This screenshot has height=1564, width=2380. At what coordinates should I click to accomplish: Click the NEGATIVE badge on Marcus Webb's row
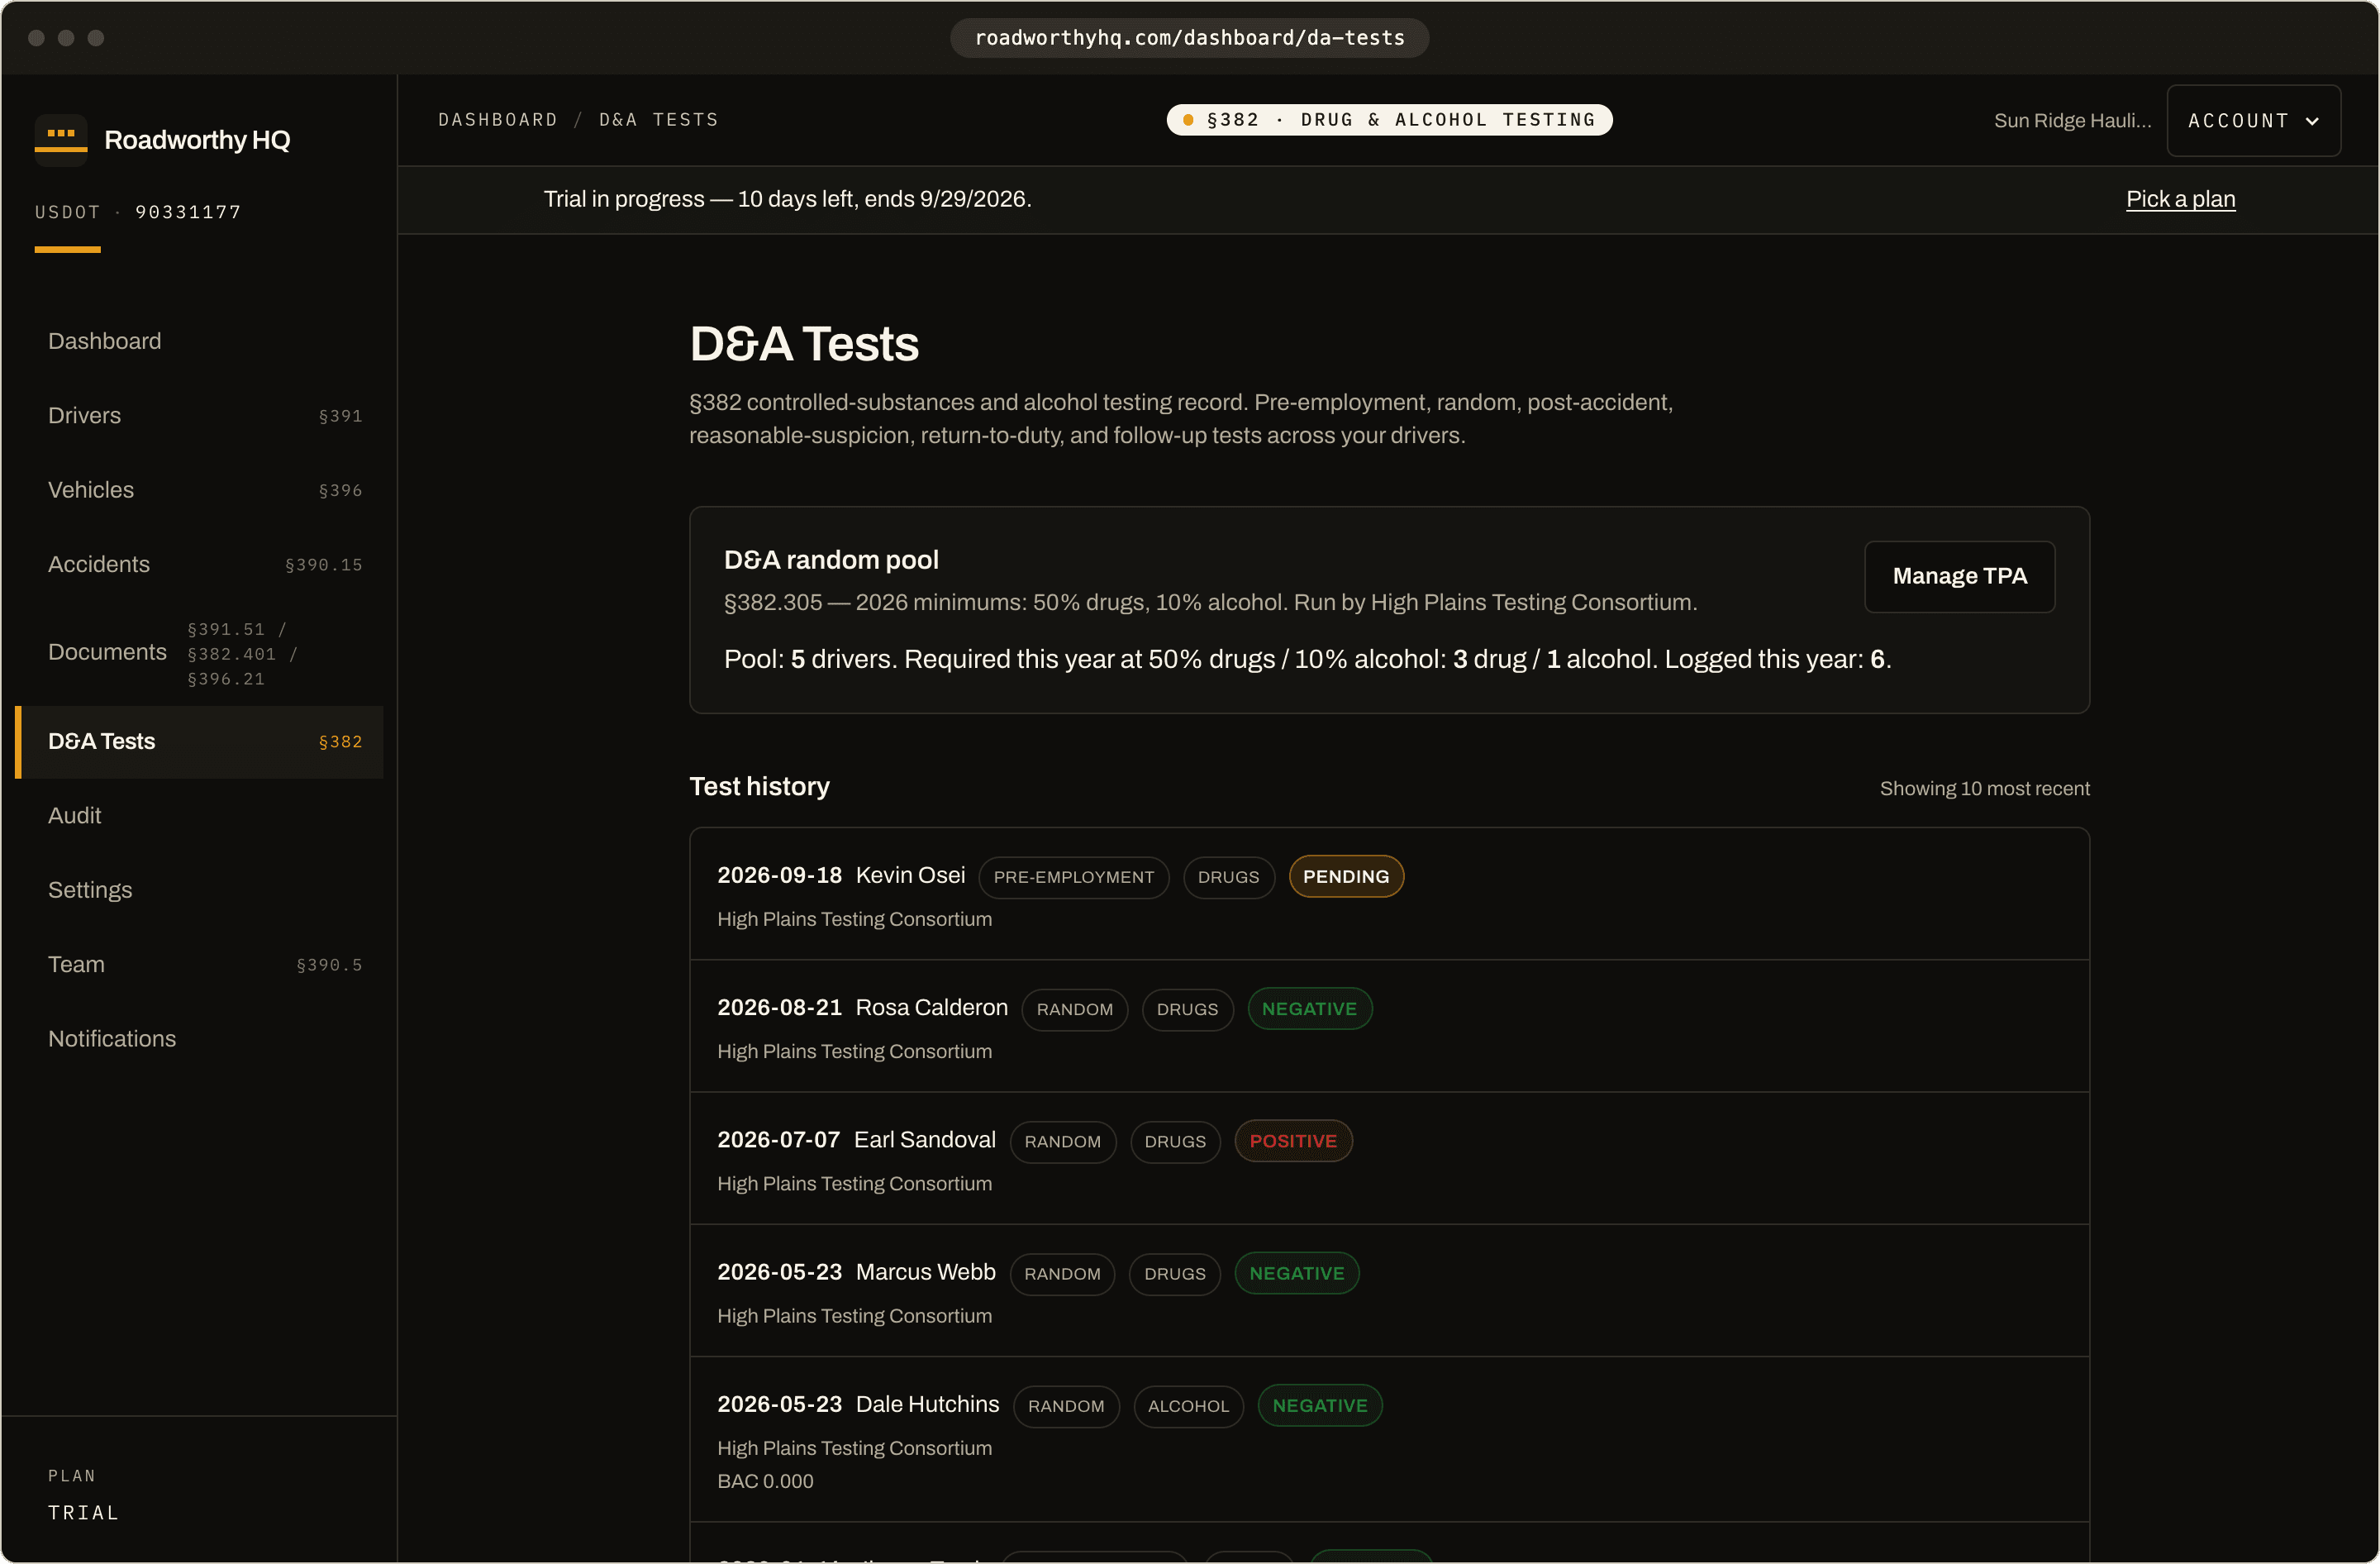pyautogui.click(x=1296, y=1274)
